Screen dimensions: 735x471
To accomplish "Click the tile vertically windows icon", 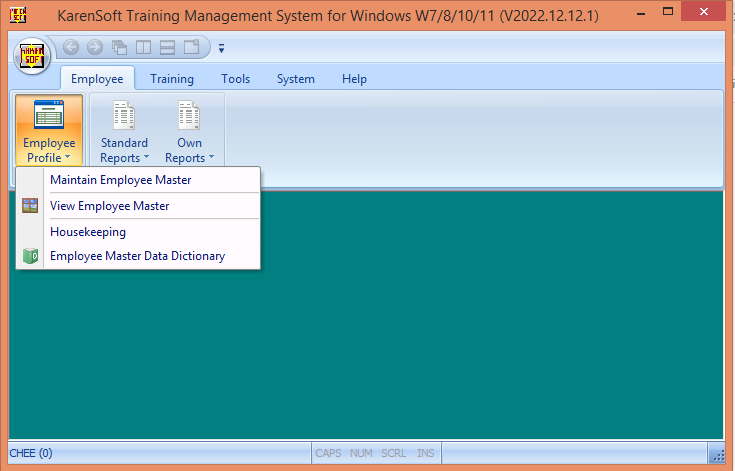I will click(143, 47).
